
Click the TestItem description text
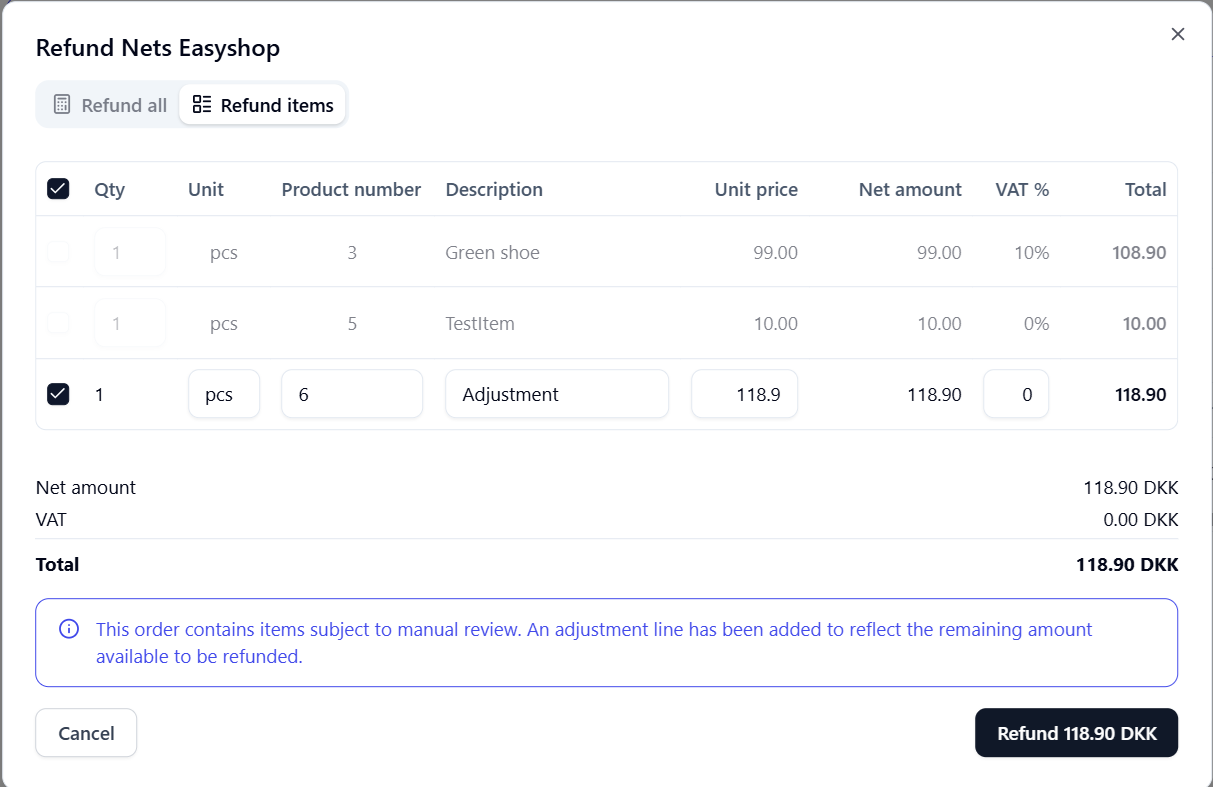(480, 323)
